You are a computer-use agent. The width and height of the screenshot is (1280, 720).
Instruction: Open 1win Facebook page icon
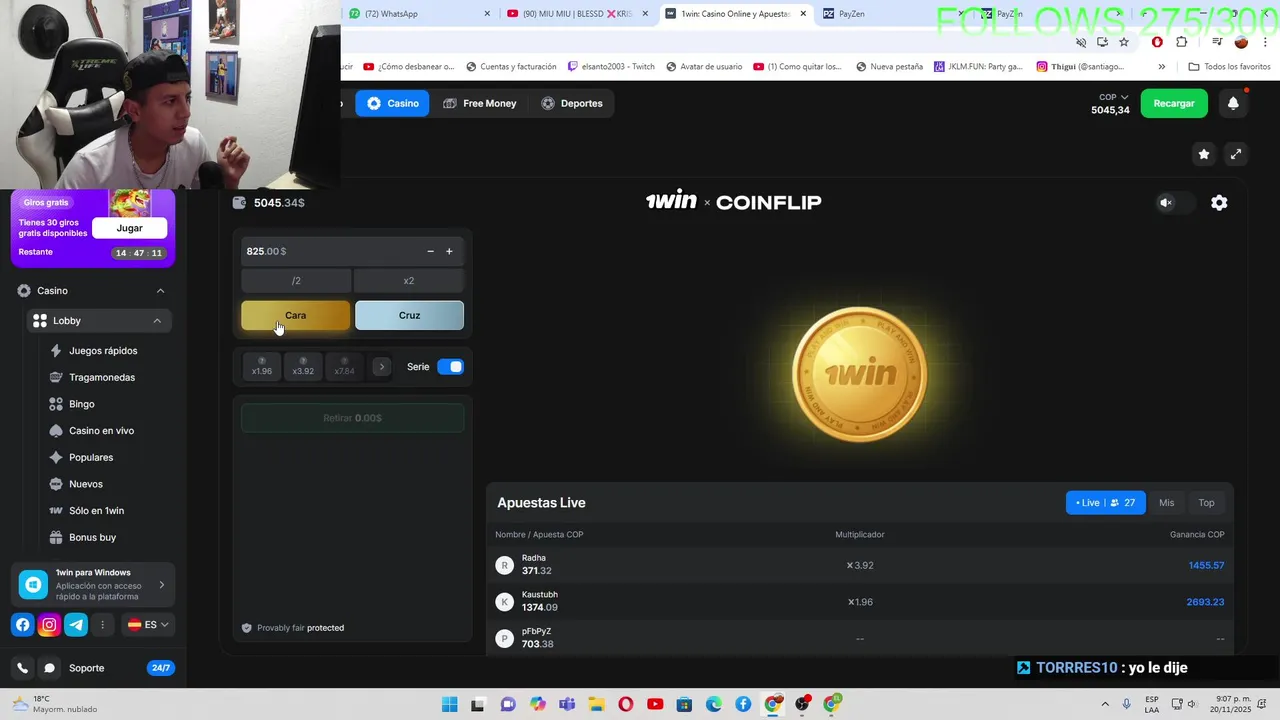[23, 625]
